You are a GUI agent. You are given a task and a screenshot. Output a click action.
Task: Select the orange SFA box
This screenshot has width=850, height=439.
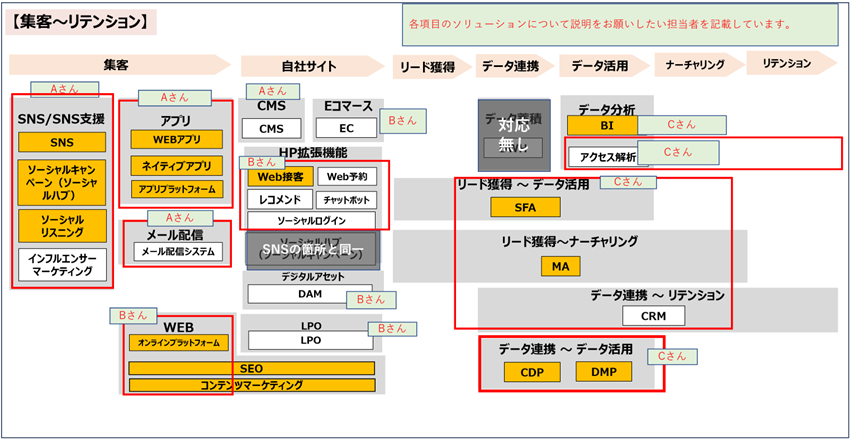524,207
